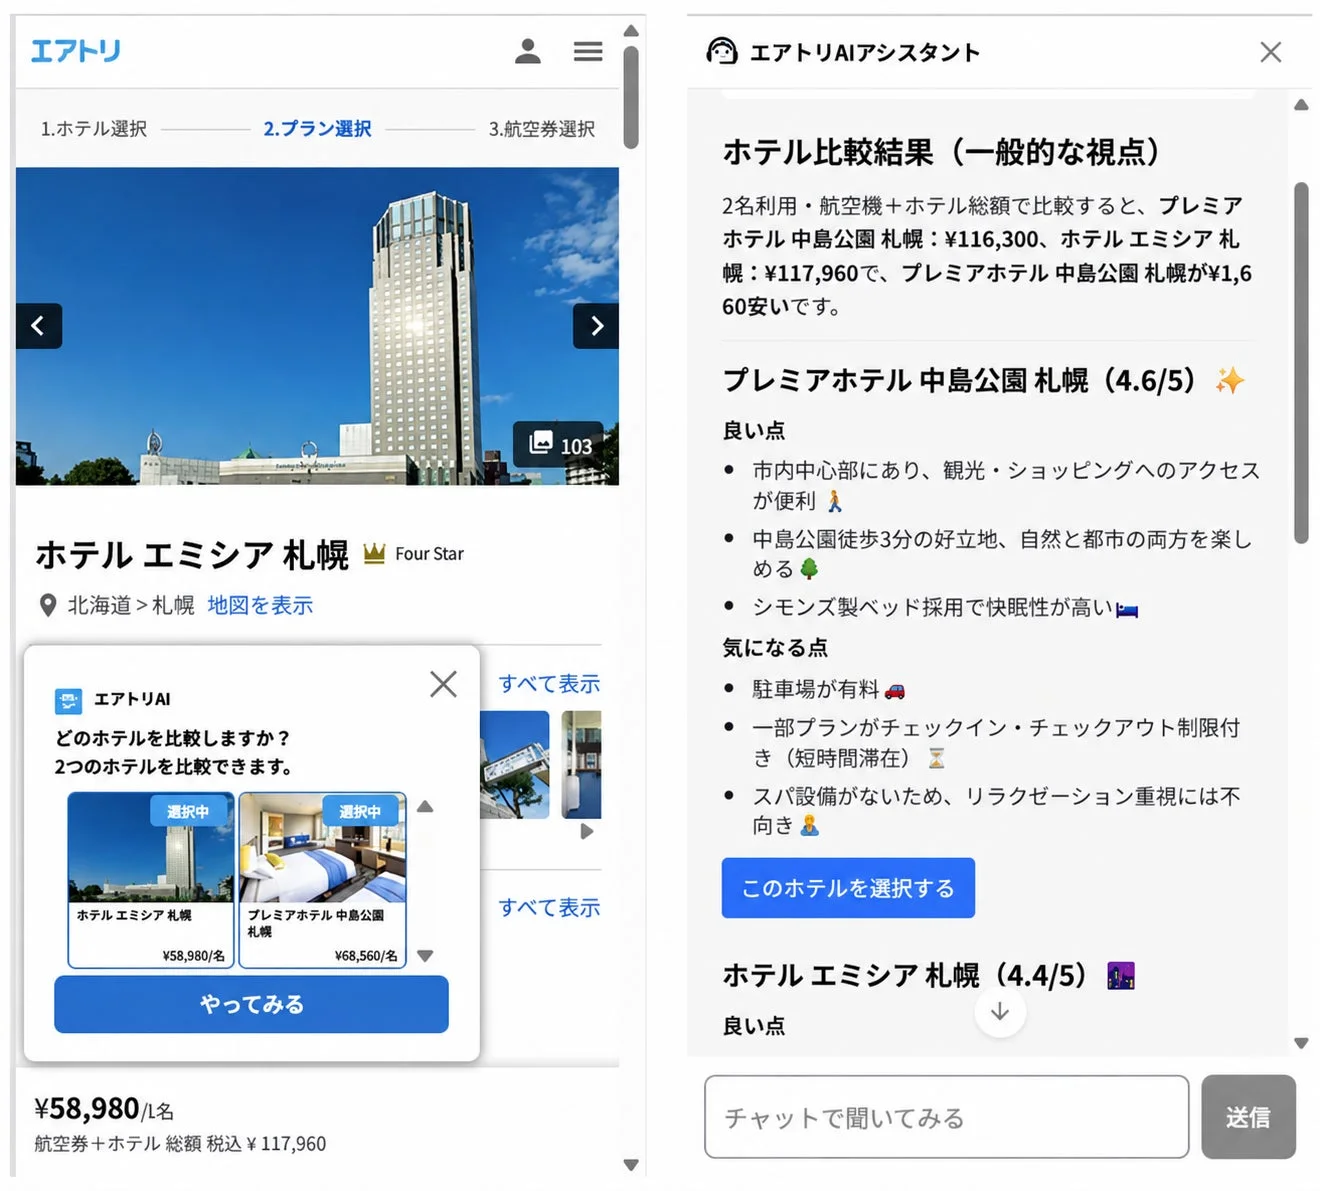Click the Four Star crown icon
This screenshot has height=1191, width=1320.
[374, 553]
